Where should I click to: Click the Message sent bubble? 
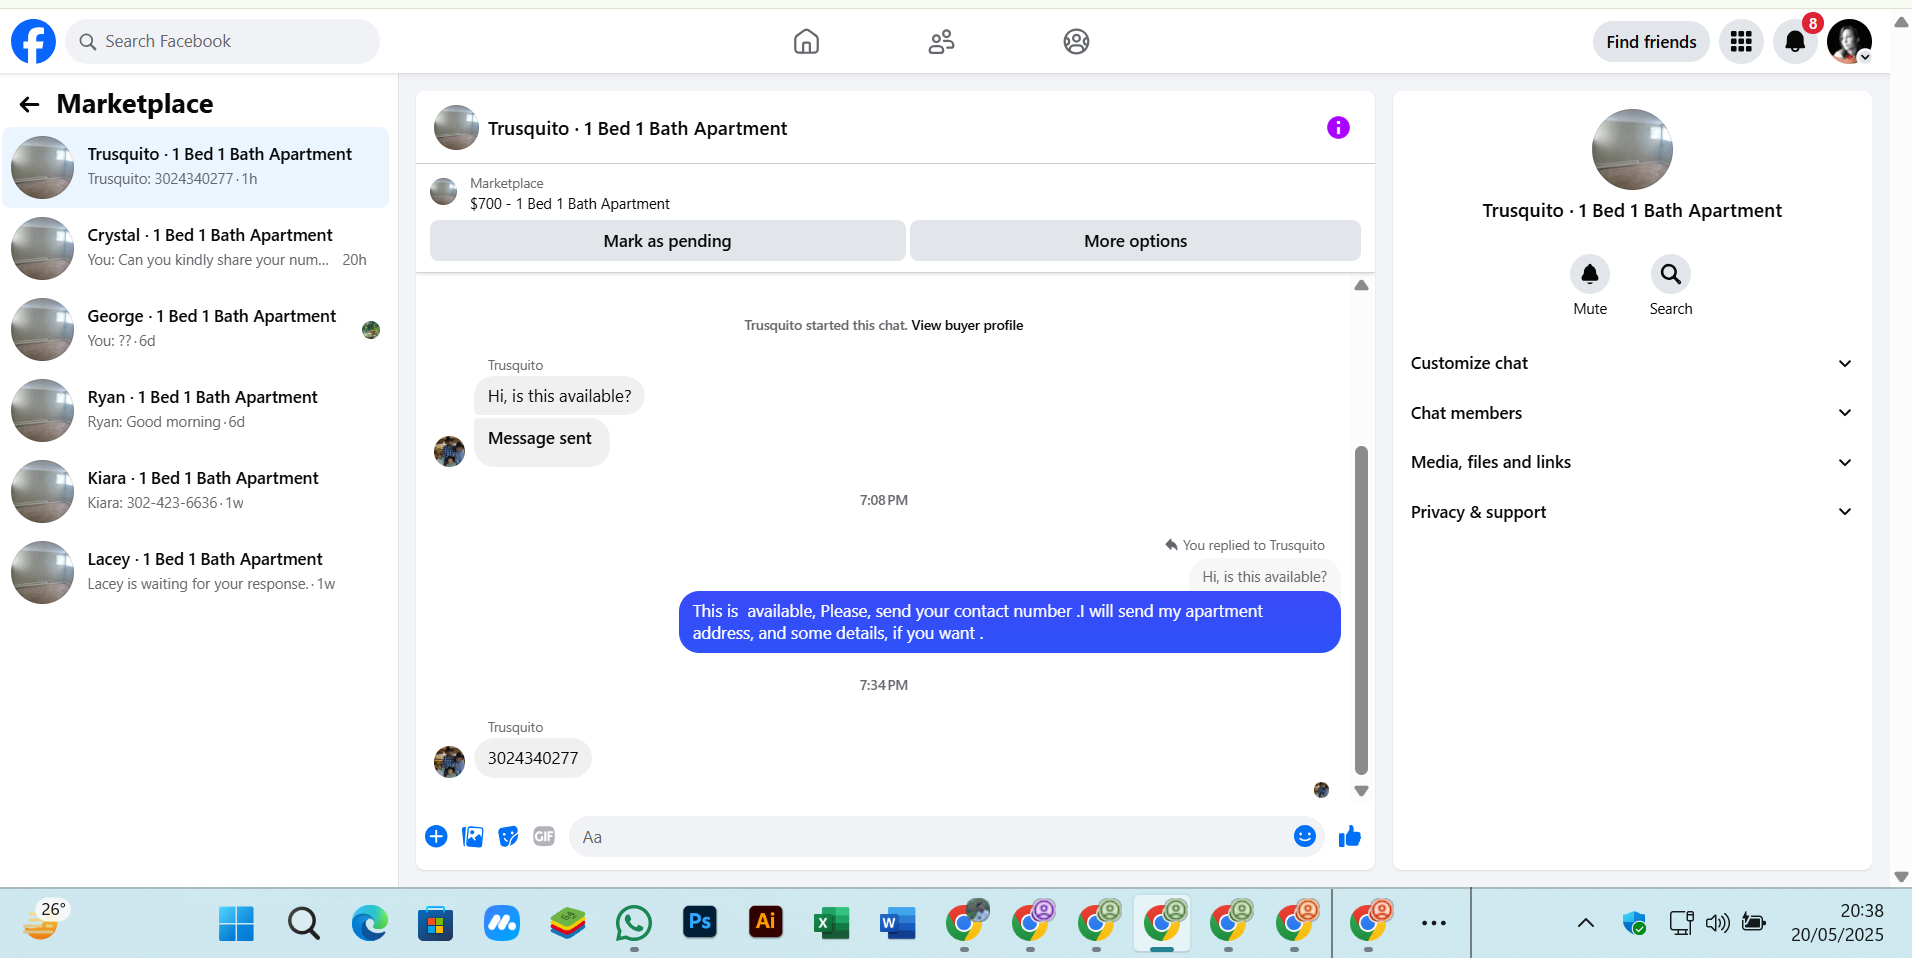coord(540,441)
